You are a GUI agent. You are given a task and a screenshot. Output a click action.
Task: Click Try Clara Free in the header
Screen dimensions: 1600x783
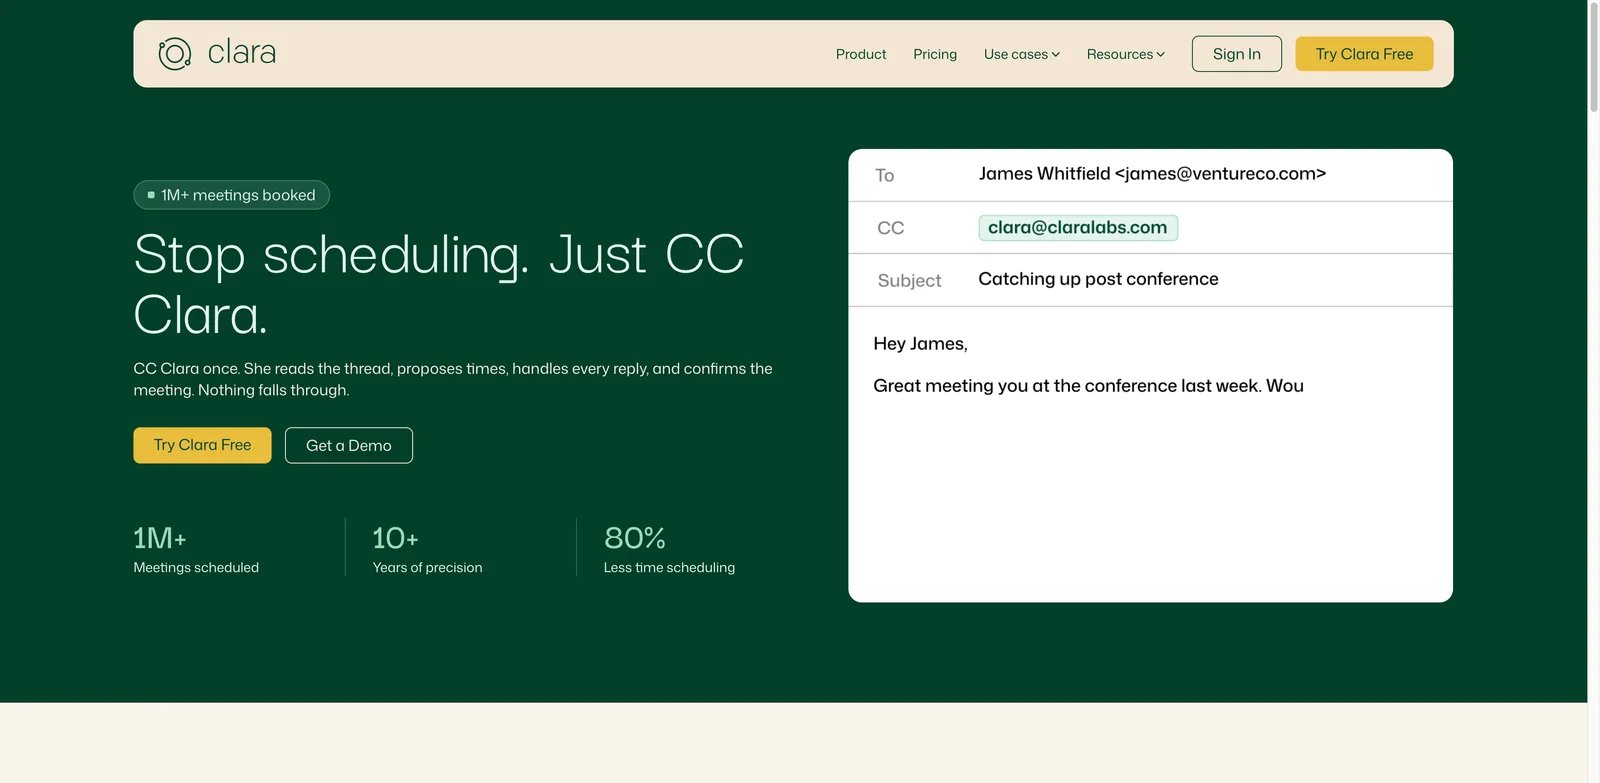click(x=1364, y=54)
